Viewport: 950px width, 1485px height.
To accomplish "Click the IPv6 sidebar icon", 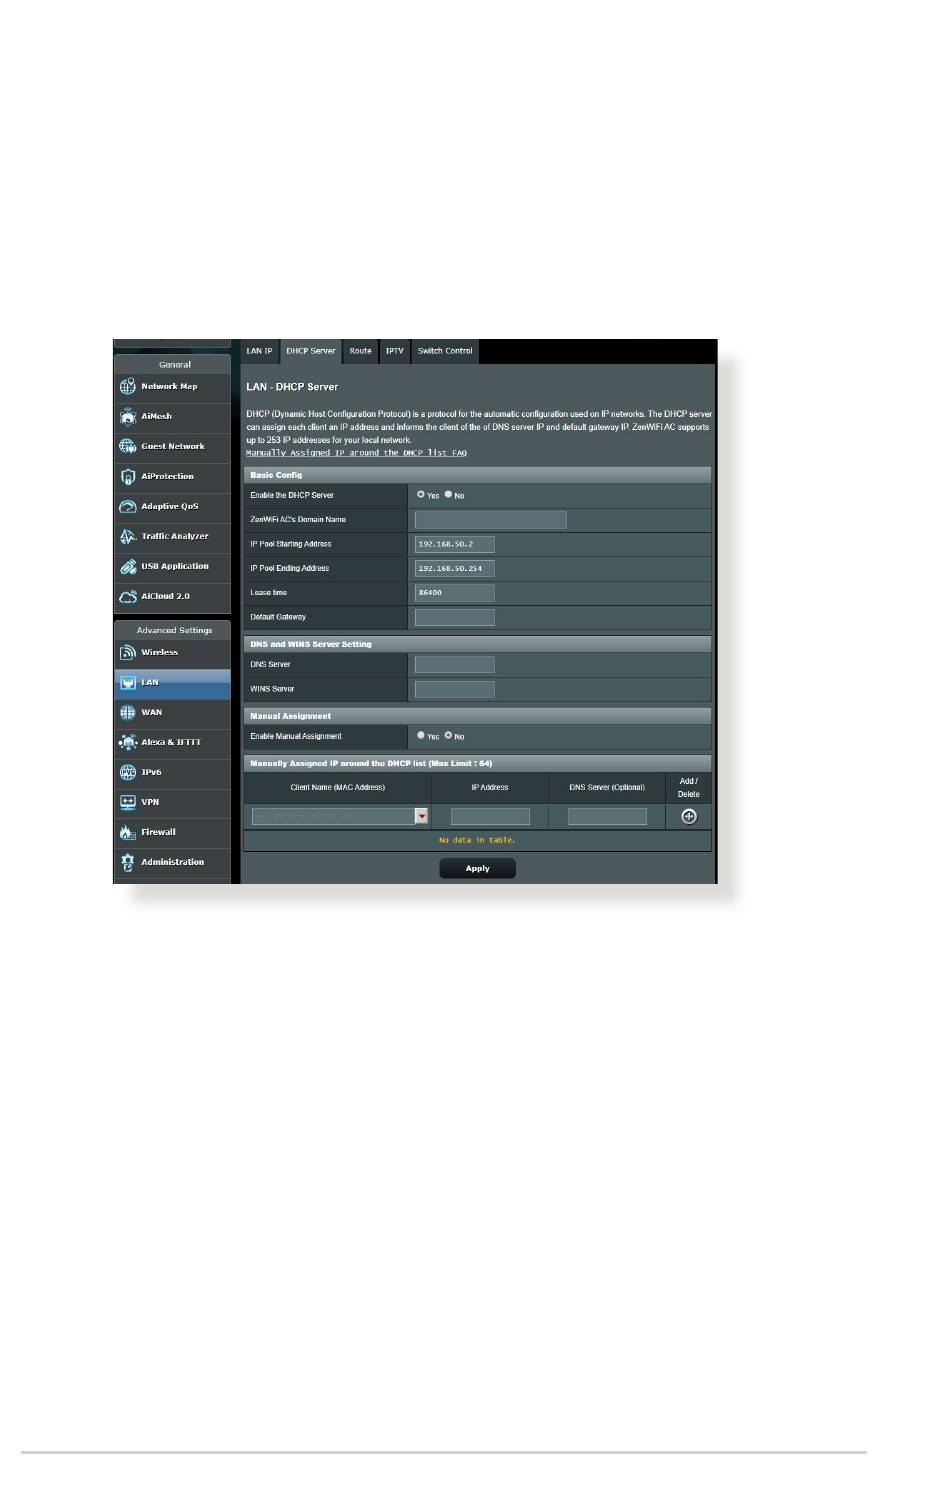I will click(127, 772).
